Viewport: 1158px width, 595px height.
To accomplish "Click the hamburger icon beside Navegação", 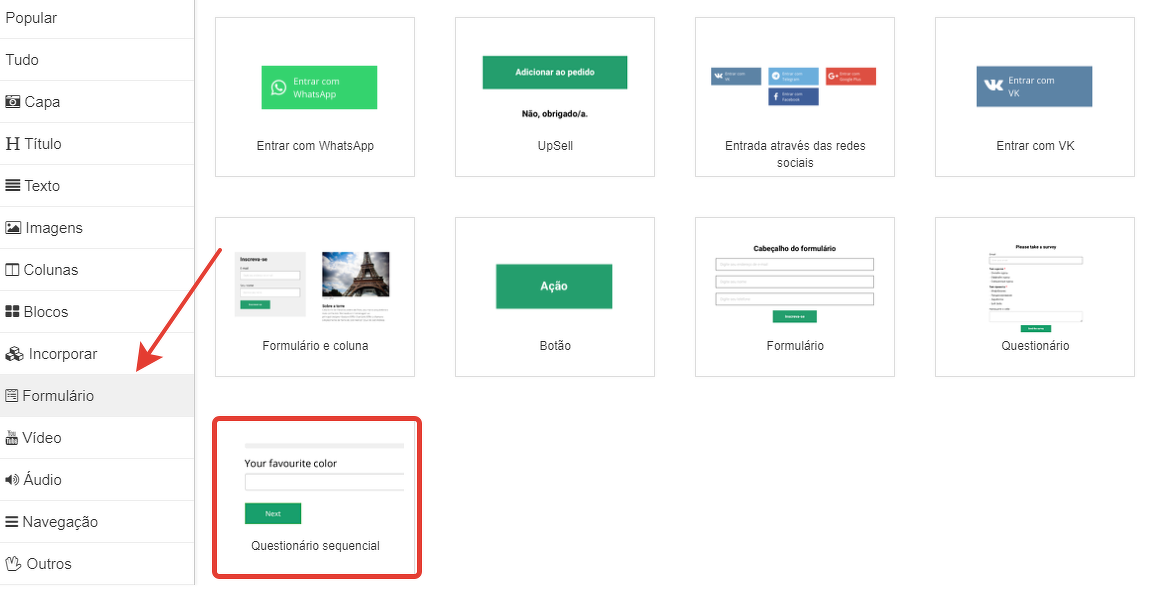I will pos(12,522).
